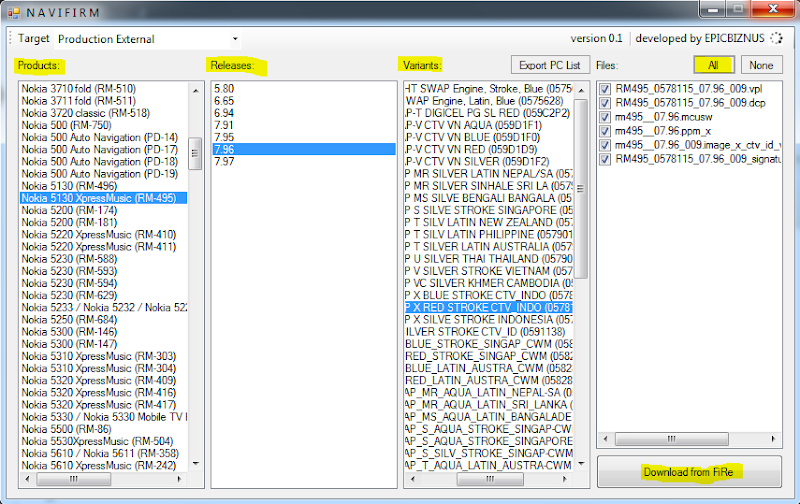Image resolution: width=800 pixels, height=504 pixels.
Task: Click Products horizontal scroll right arrow
Action: pyautogui.click(x=179, y=479)
